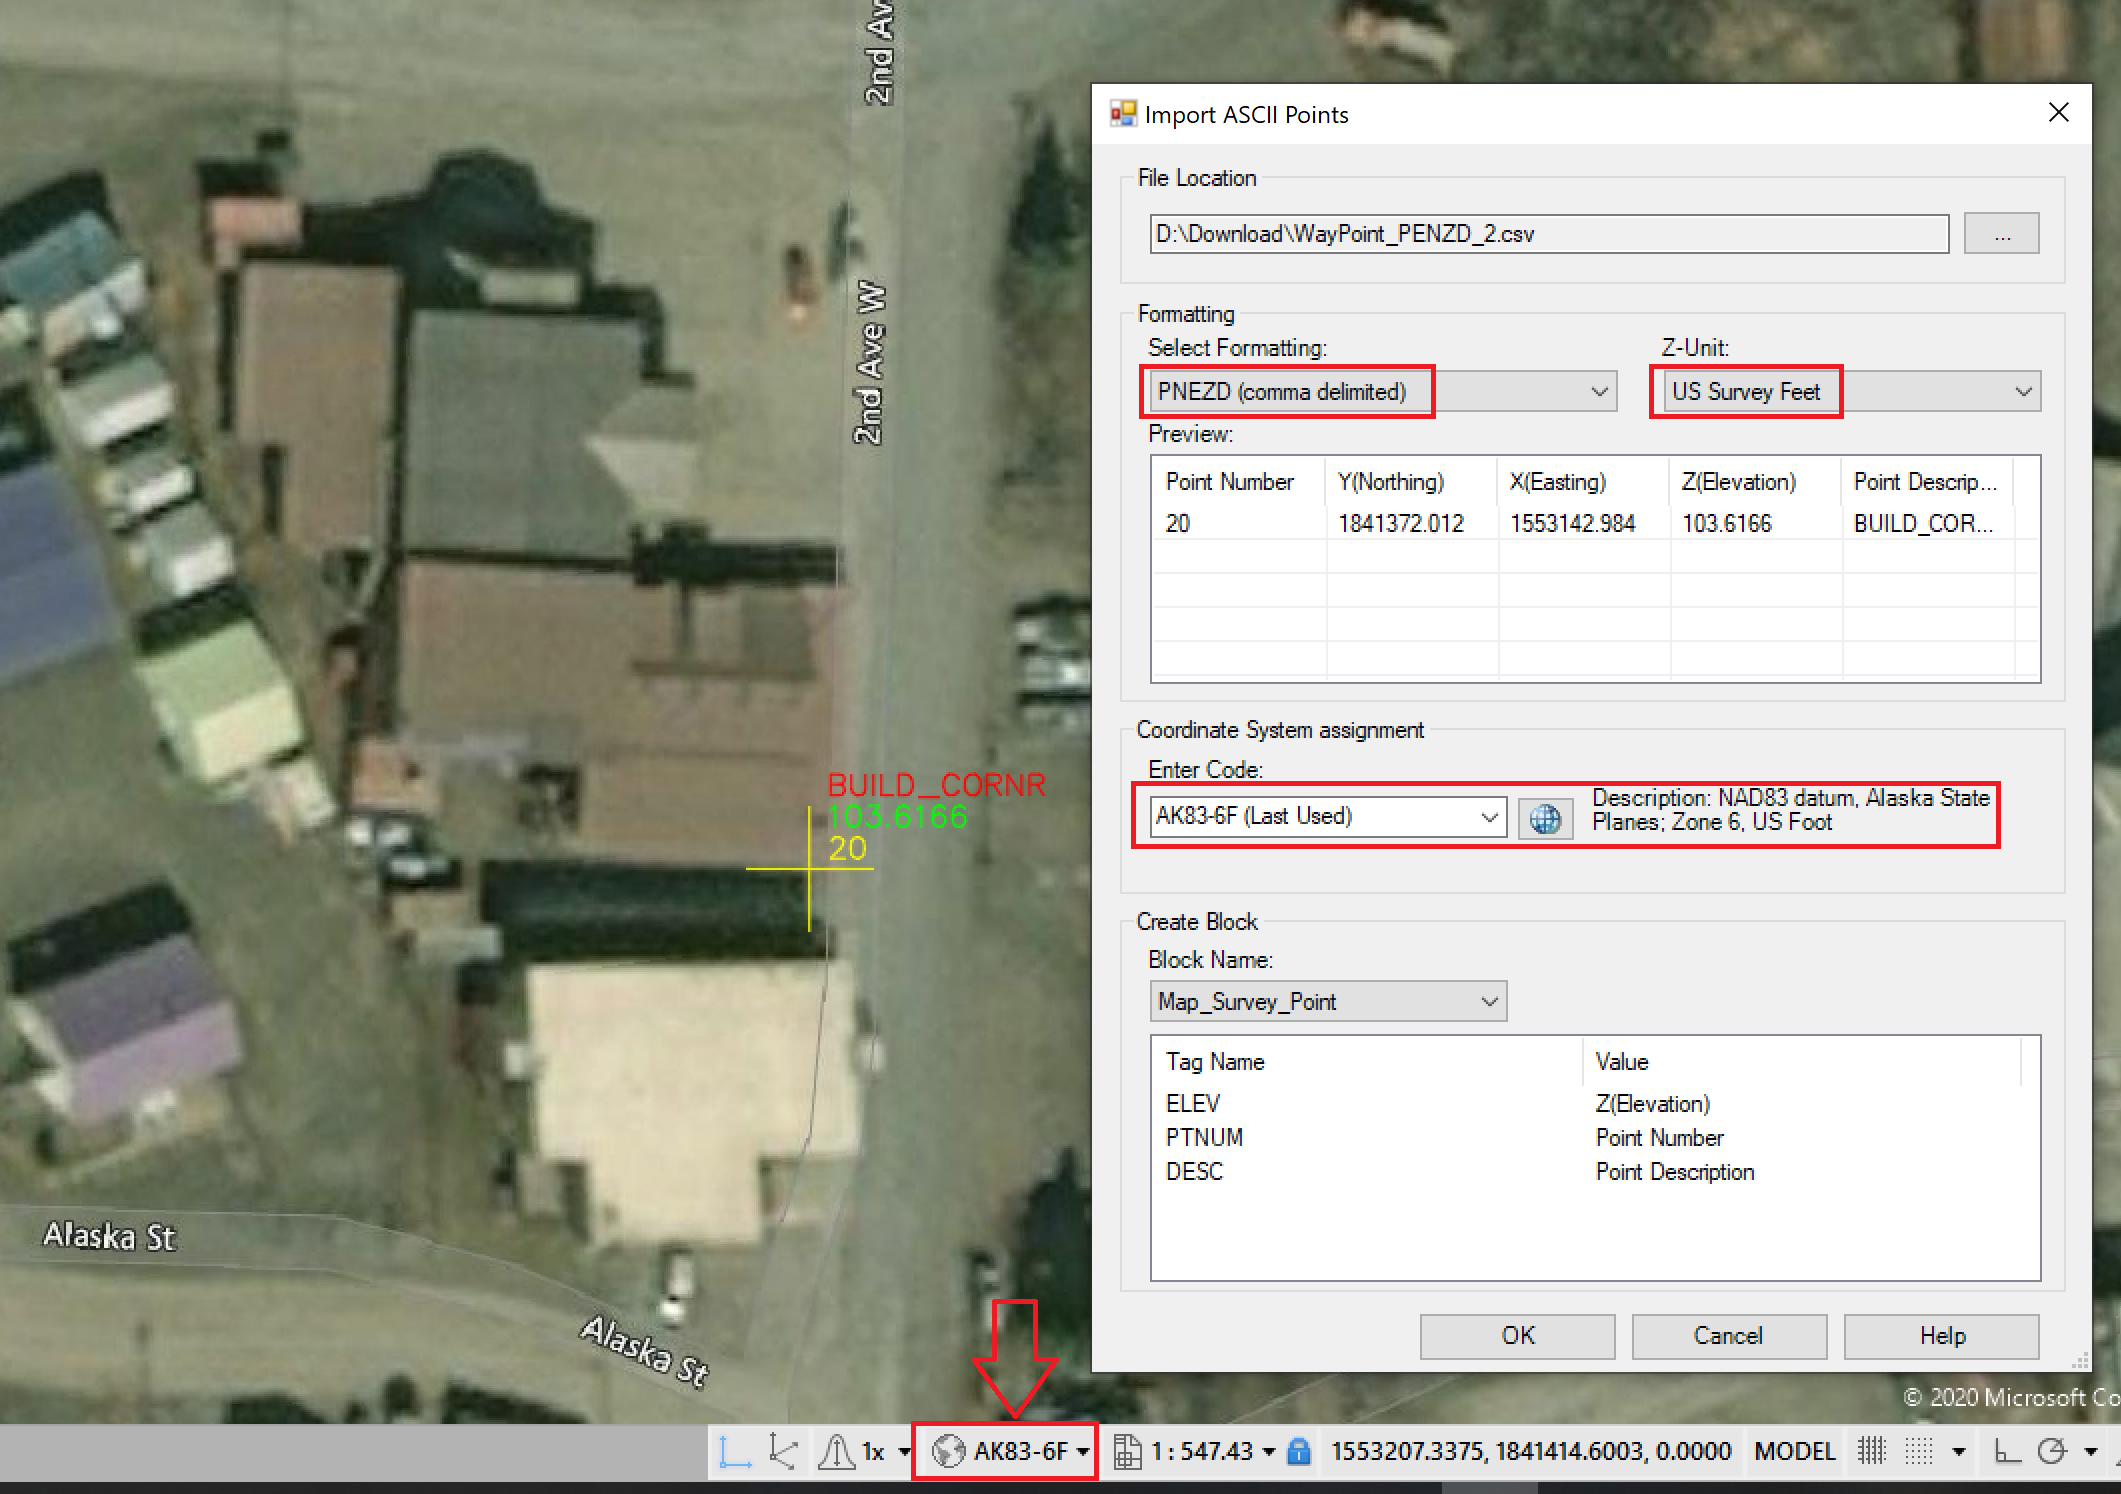Click the 1553142.984 easting cell
This screenshot has width=2121, height=1494.
1573,524
